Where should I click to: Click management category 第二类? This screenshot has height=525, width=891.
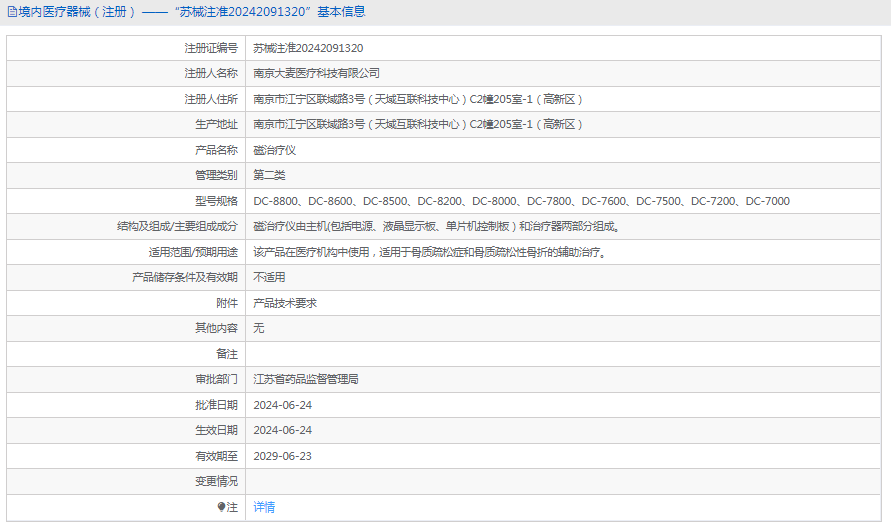tap(269, 175)
